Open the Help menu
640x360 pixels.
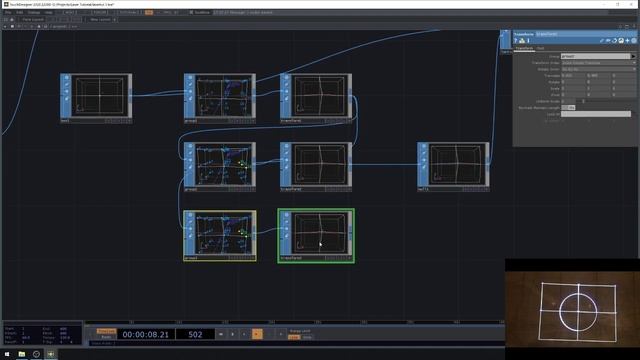[x=49, y=13]
